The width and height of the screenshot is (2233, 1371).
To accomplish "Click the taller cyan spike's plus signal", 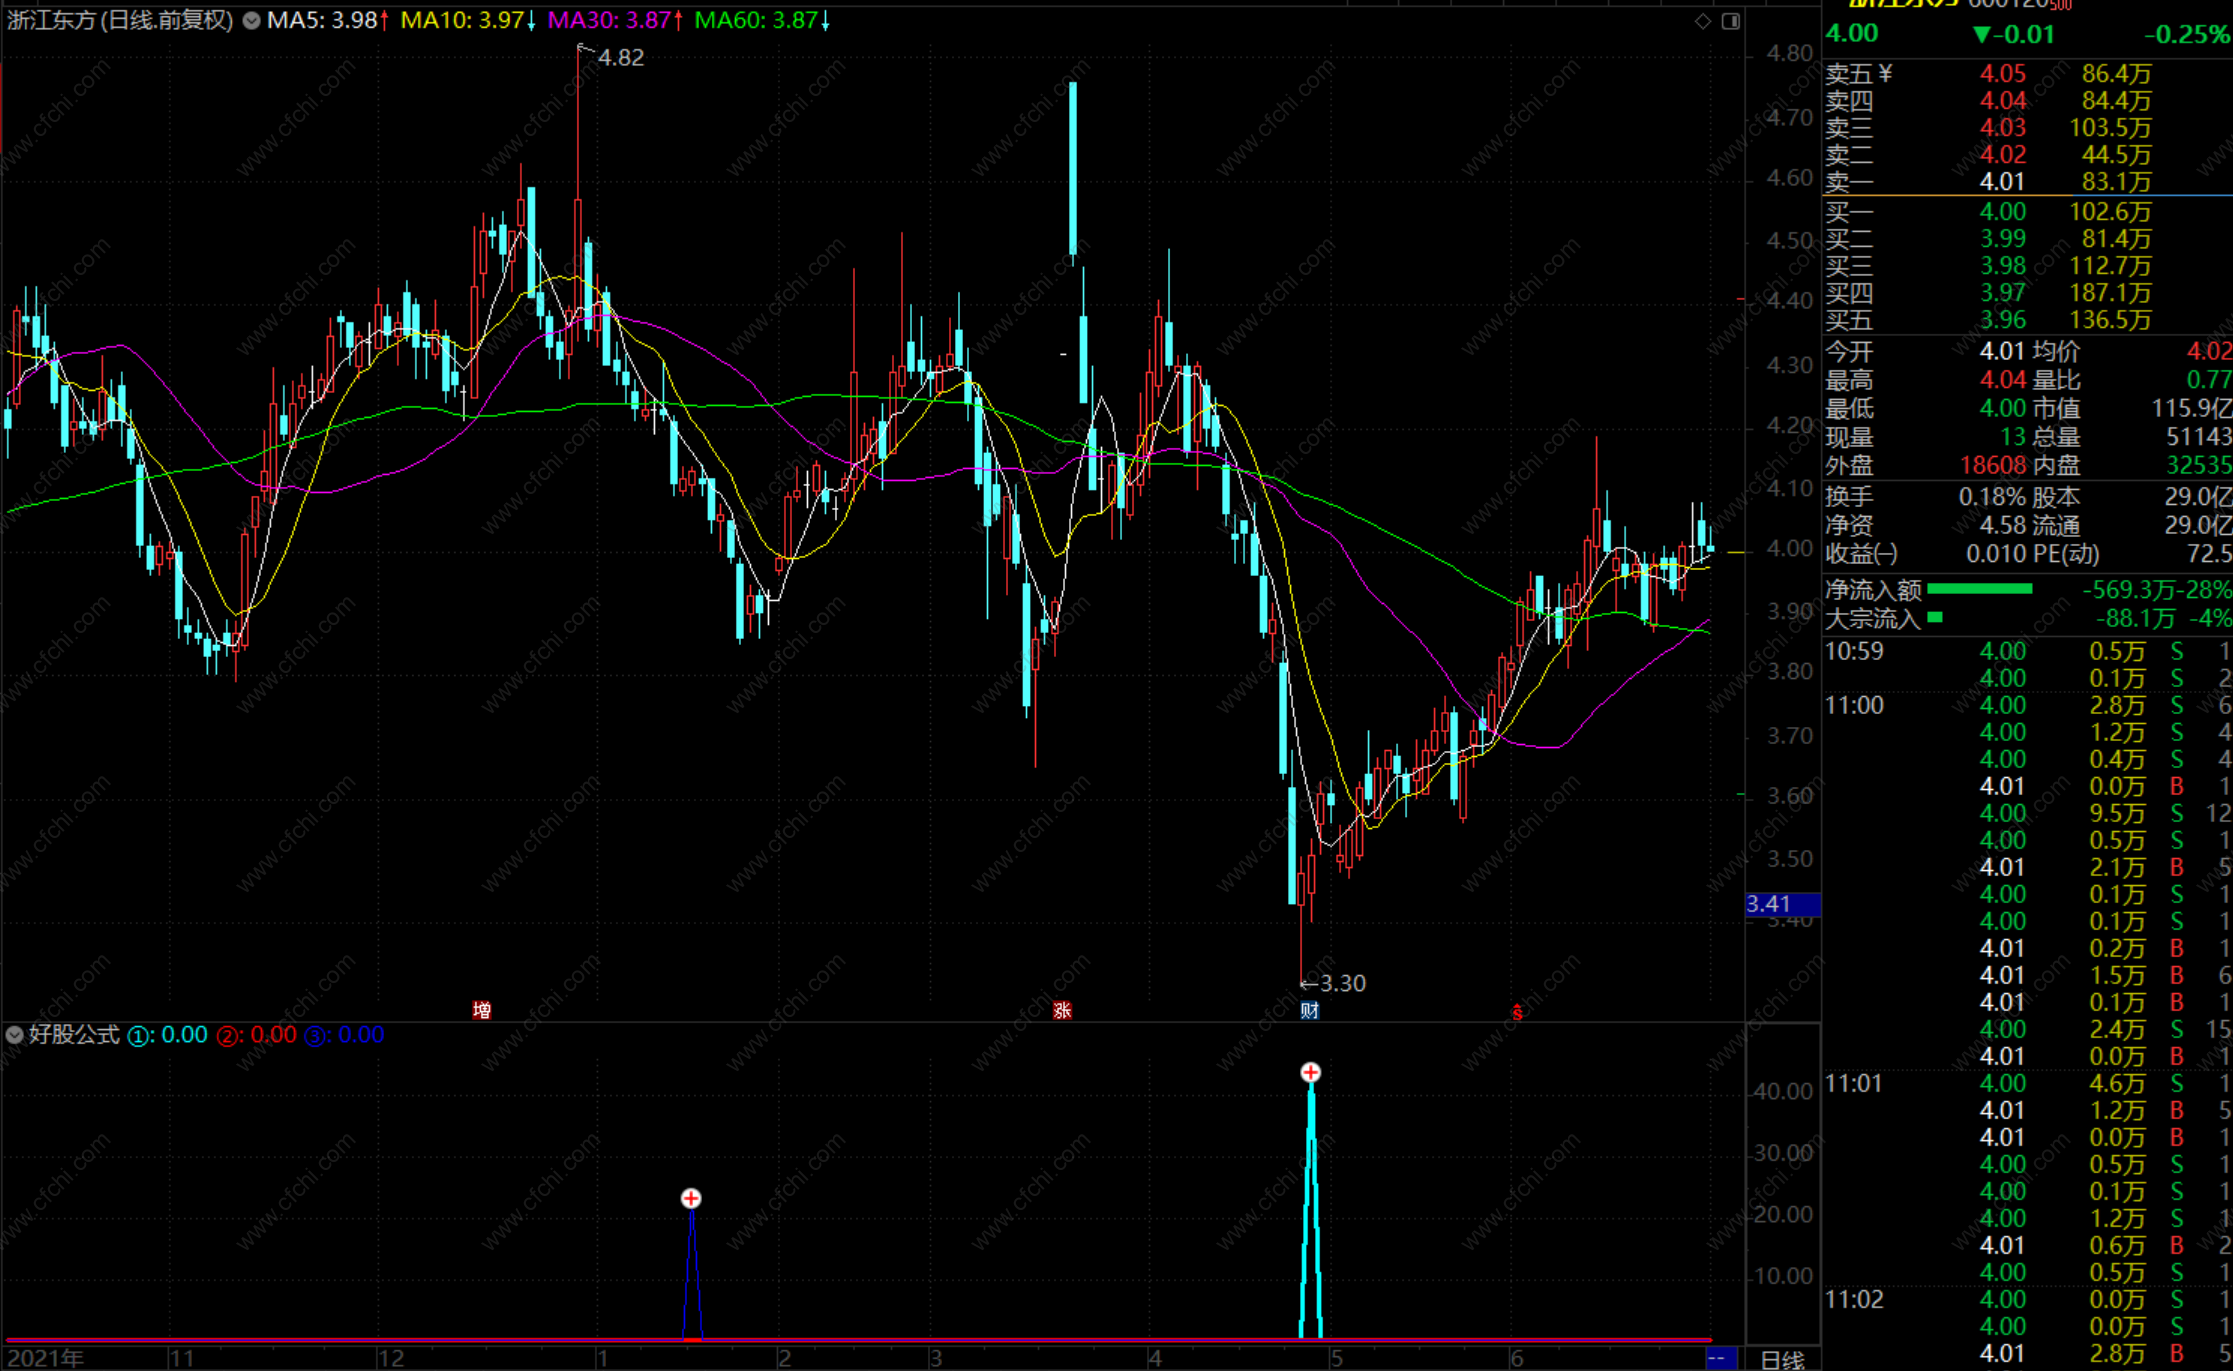I will (x=1310, y=1073).
